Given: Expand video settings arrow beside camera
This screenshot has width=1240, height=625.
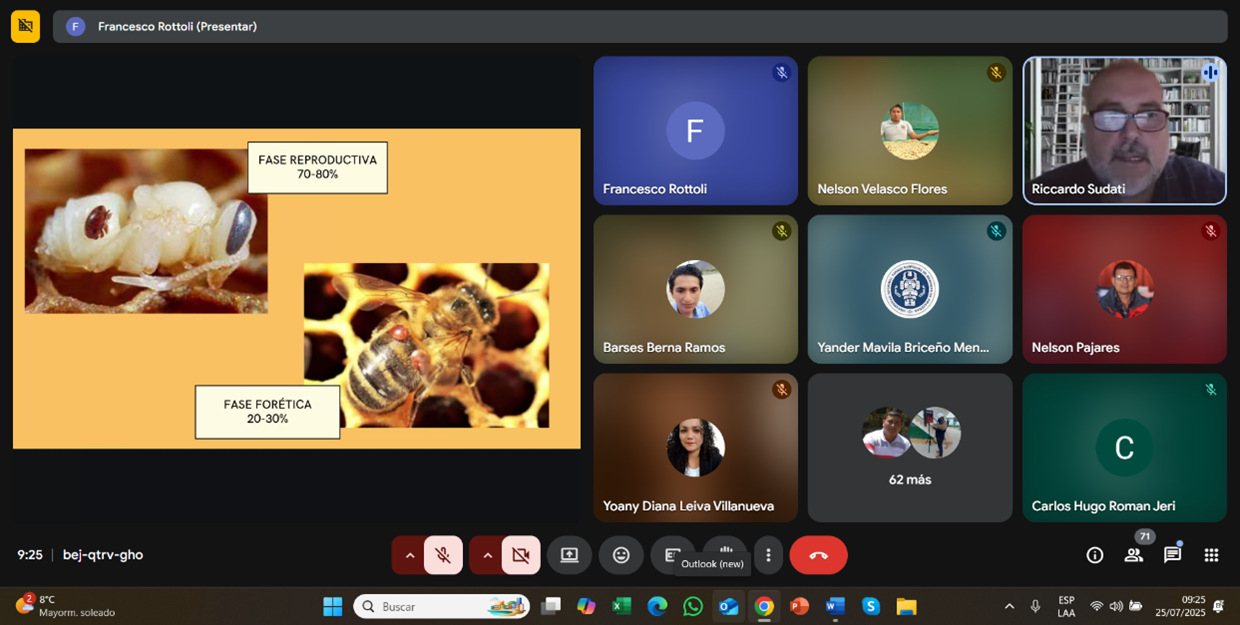Looking at the screenshot, I should 487,555.
